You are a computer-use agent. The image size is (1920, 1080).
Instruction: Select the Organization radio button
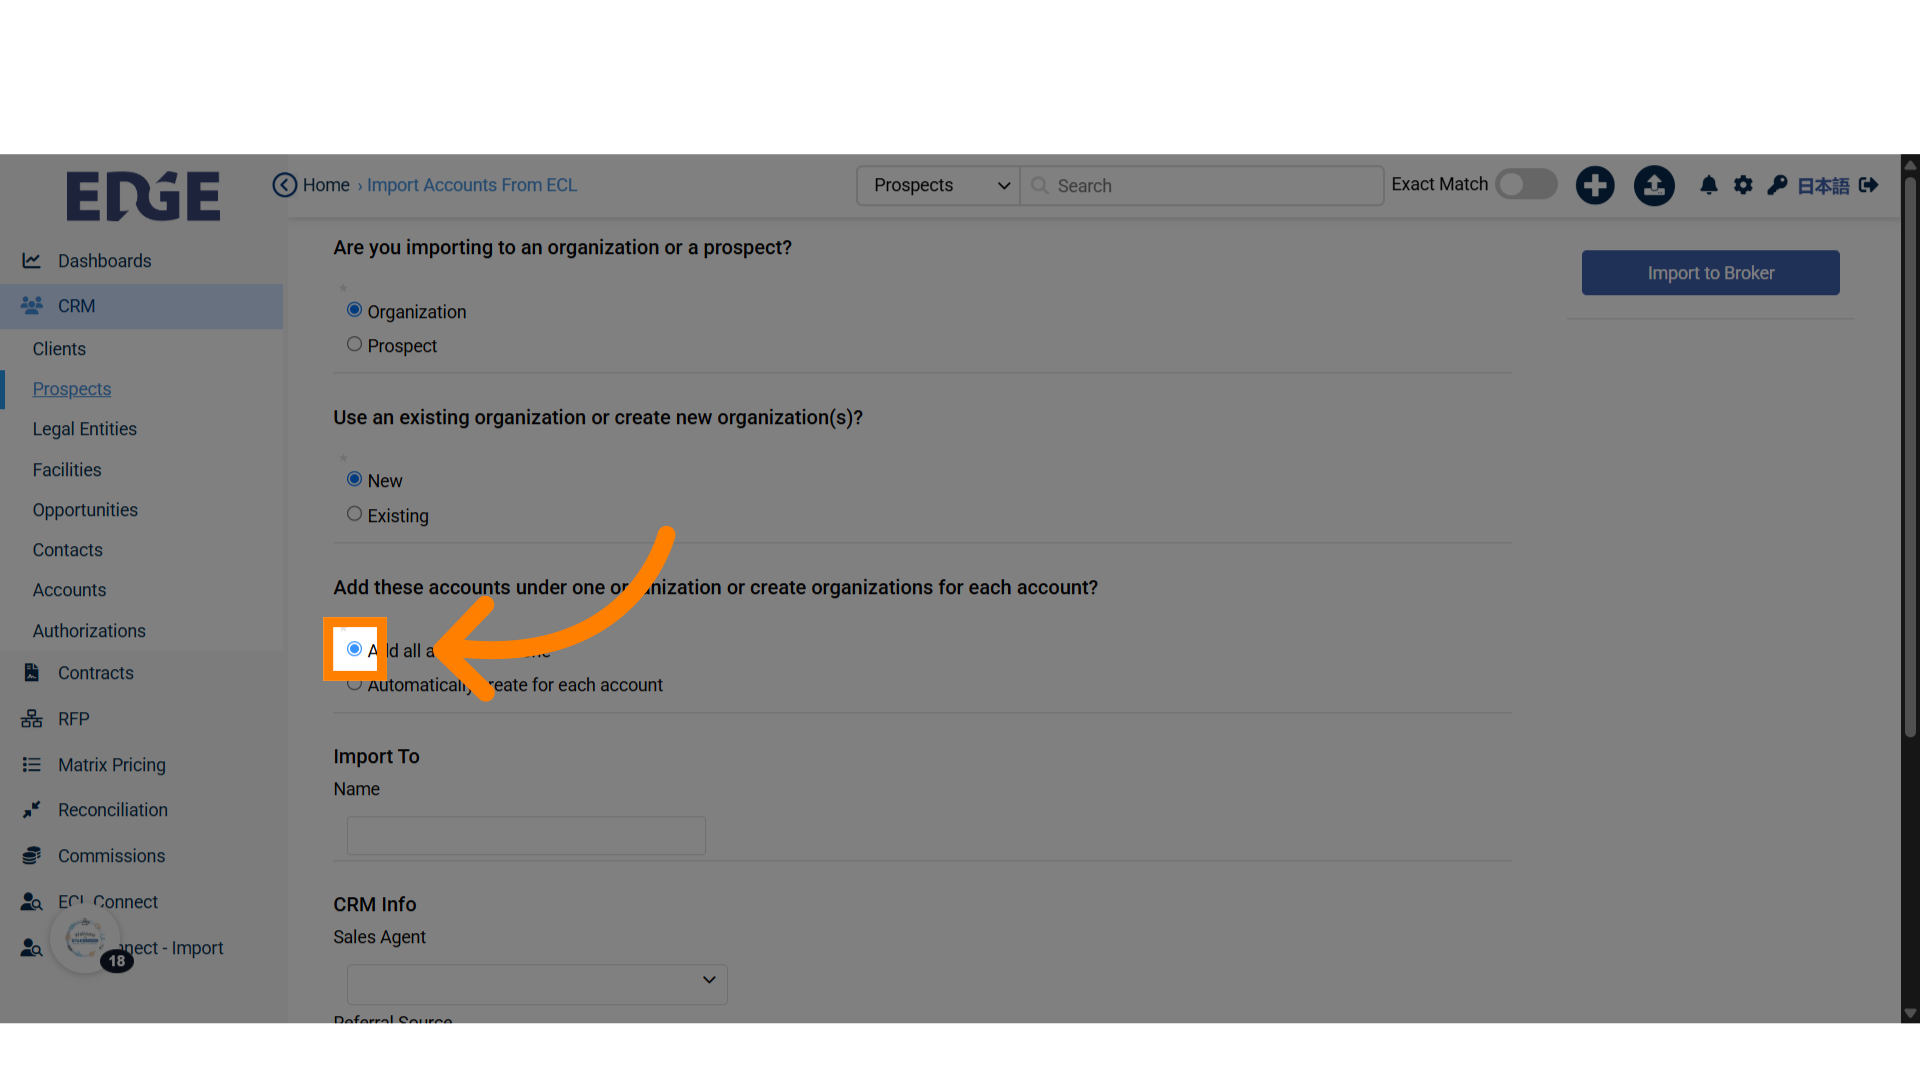point(354,310)
